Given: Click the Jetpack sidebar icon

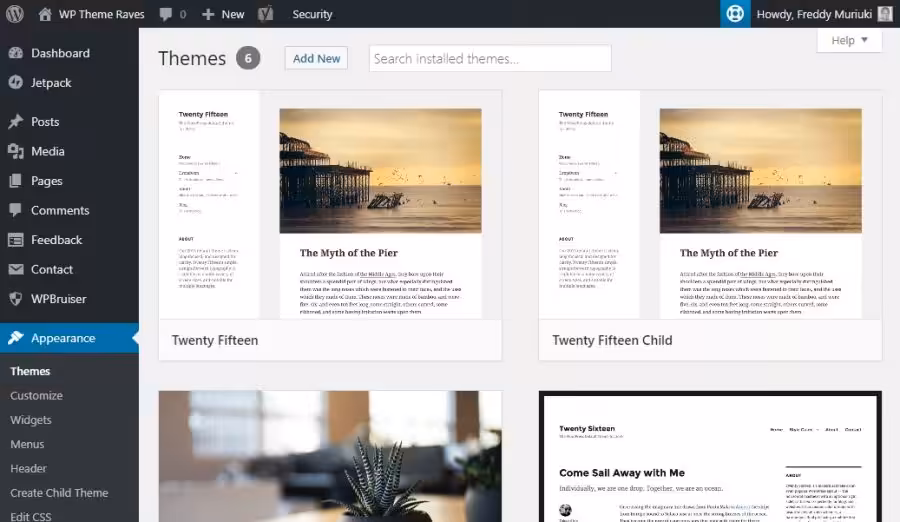Looking at the screenshot, I should point(15,82).
